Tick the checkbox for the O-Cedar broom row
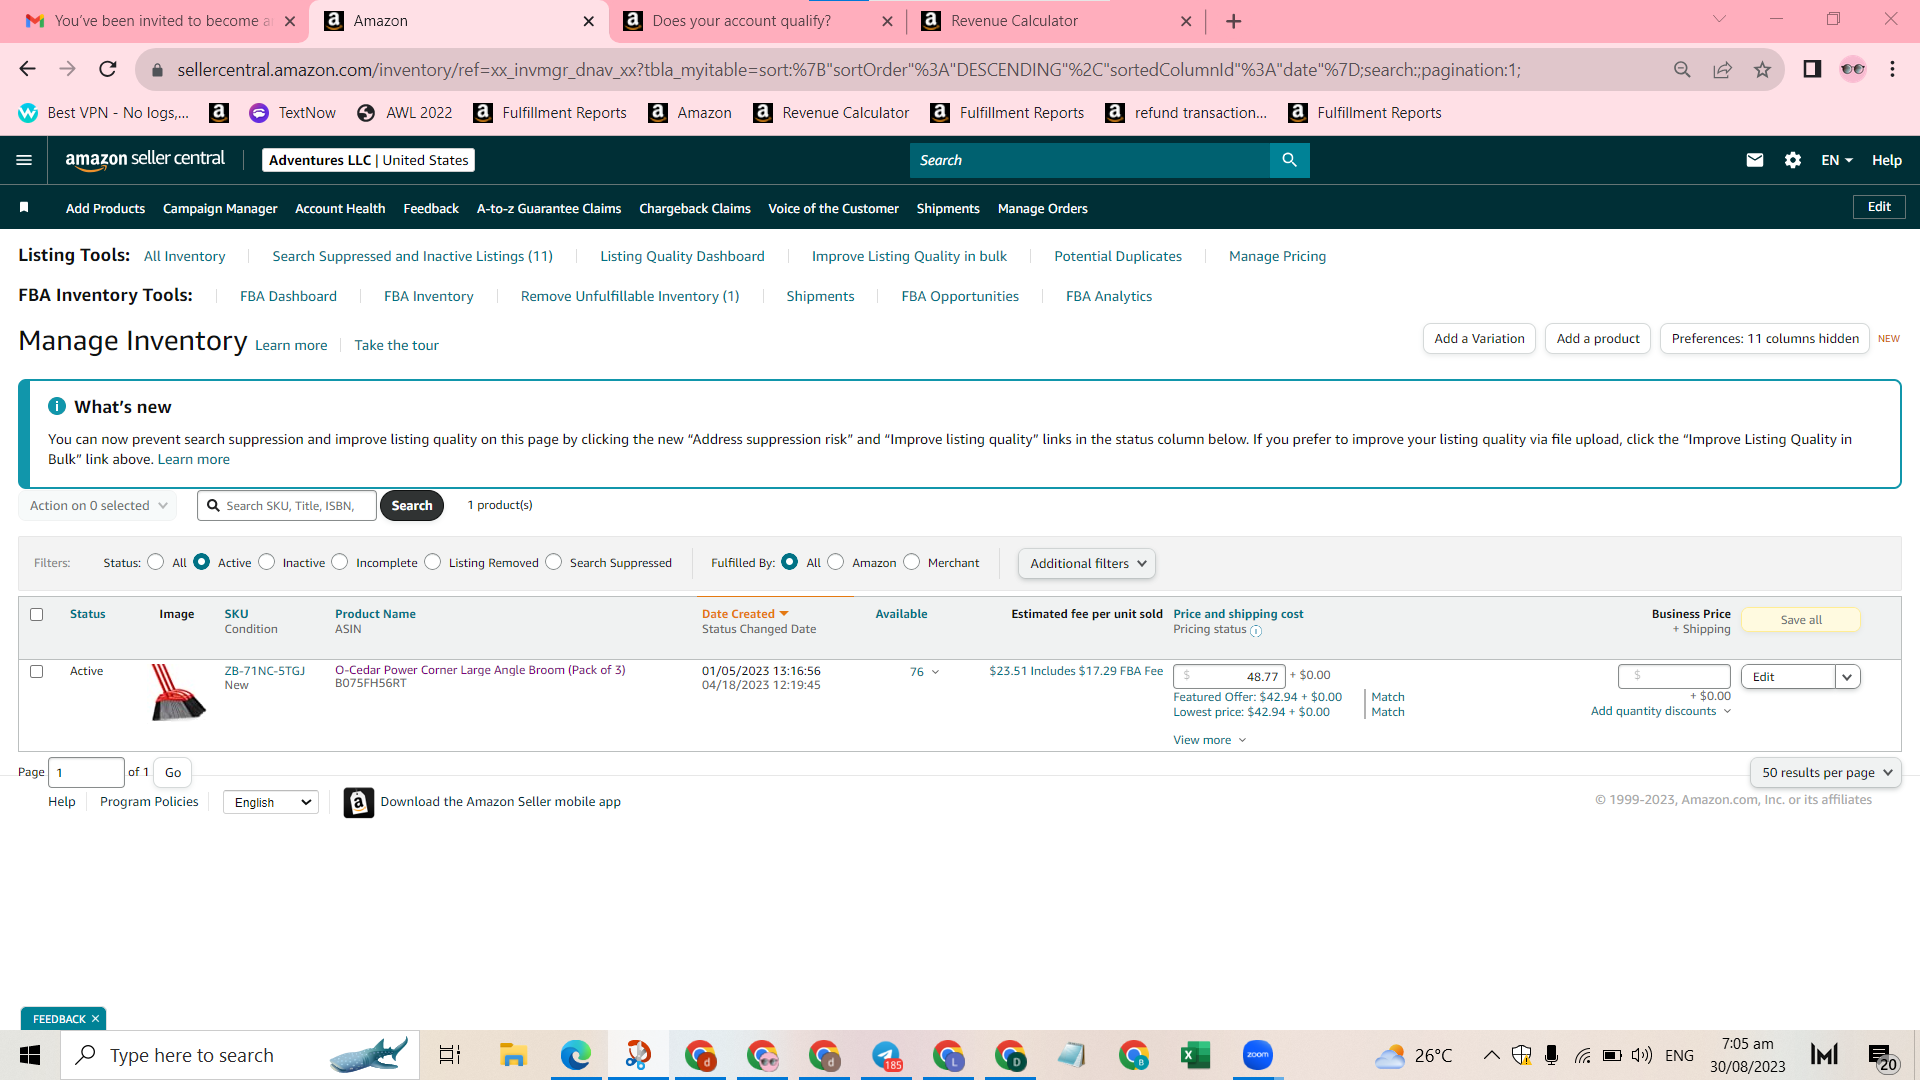This screenshot has width=1920, height=1080. (x=37, y=672)
